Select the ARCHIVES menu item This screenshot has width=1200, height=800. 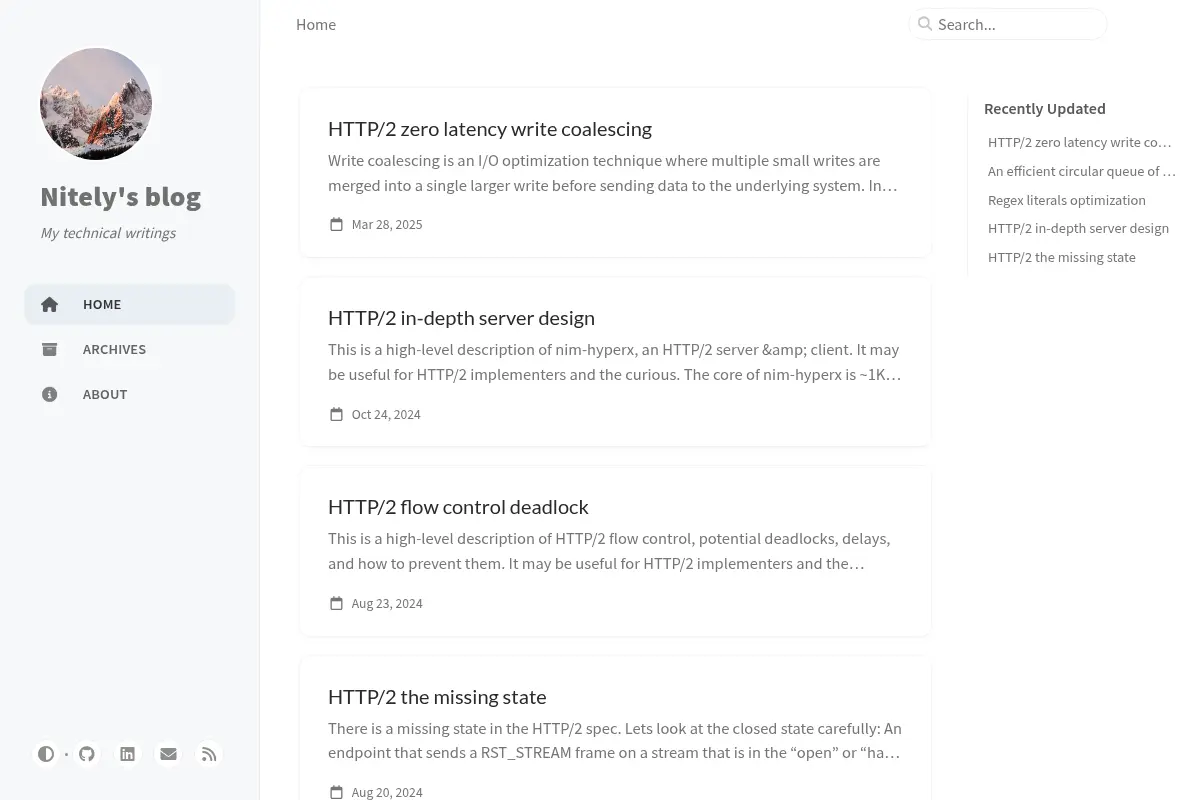[130, 349]
